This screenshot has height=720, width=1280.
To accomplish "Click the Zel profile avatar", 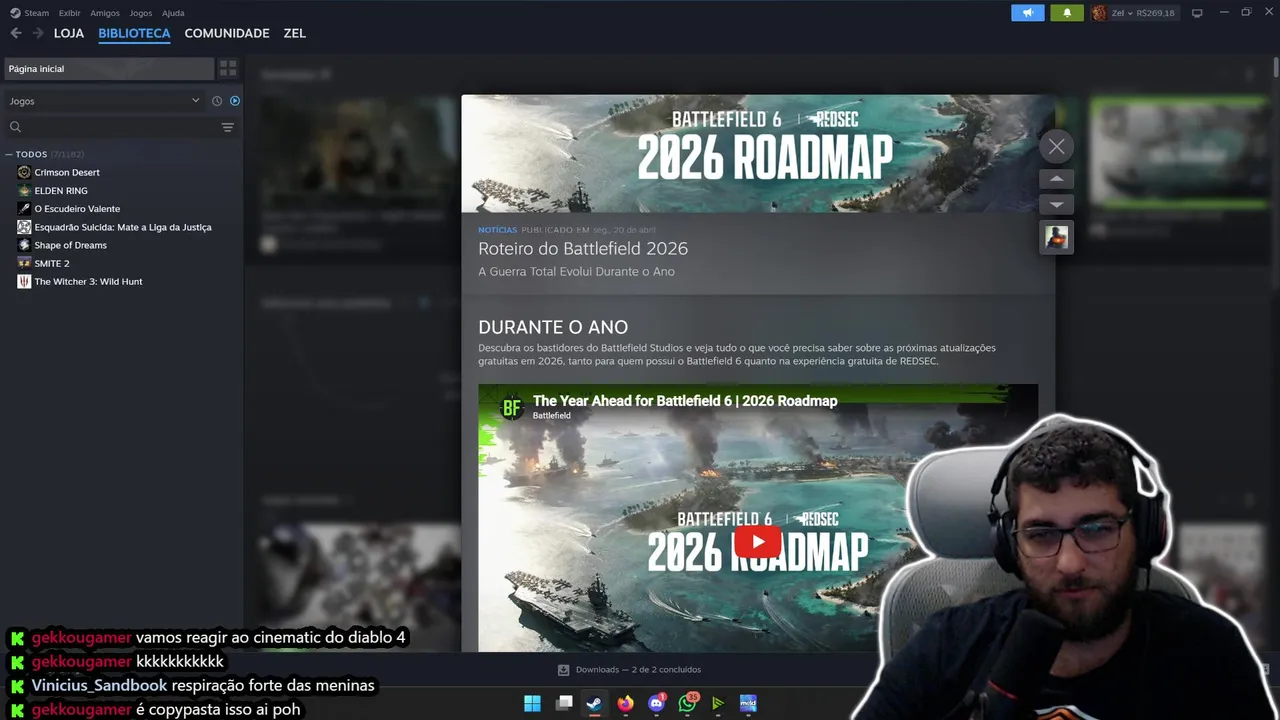I will pyautogui.click(x=1099, y=13).
